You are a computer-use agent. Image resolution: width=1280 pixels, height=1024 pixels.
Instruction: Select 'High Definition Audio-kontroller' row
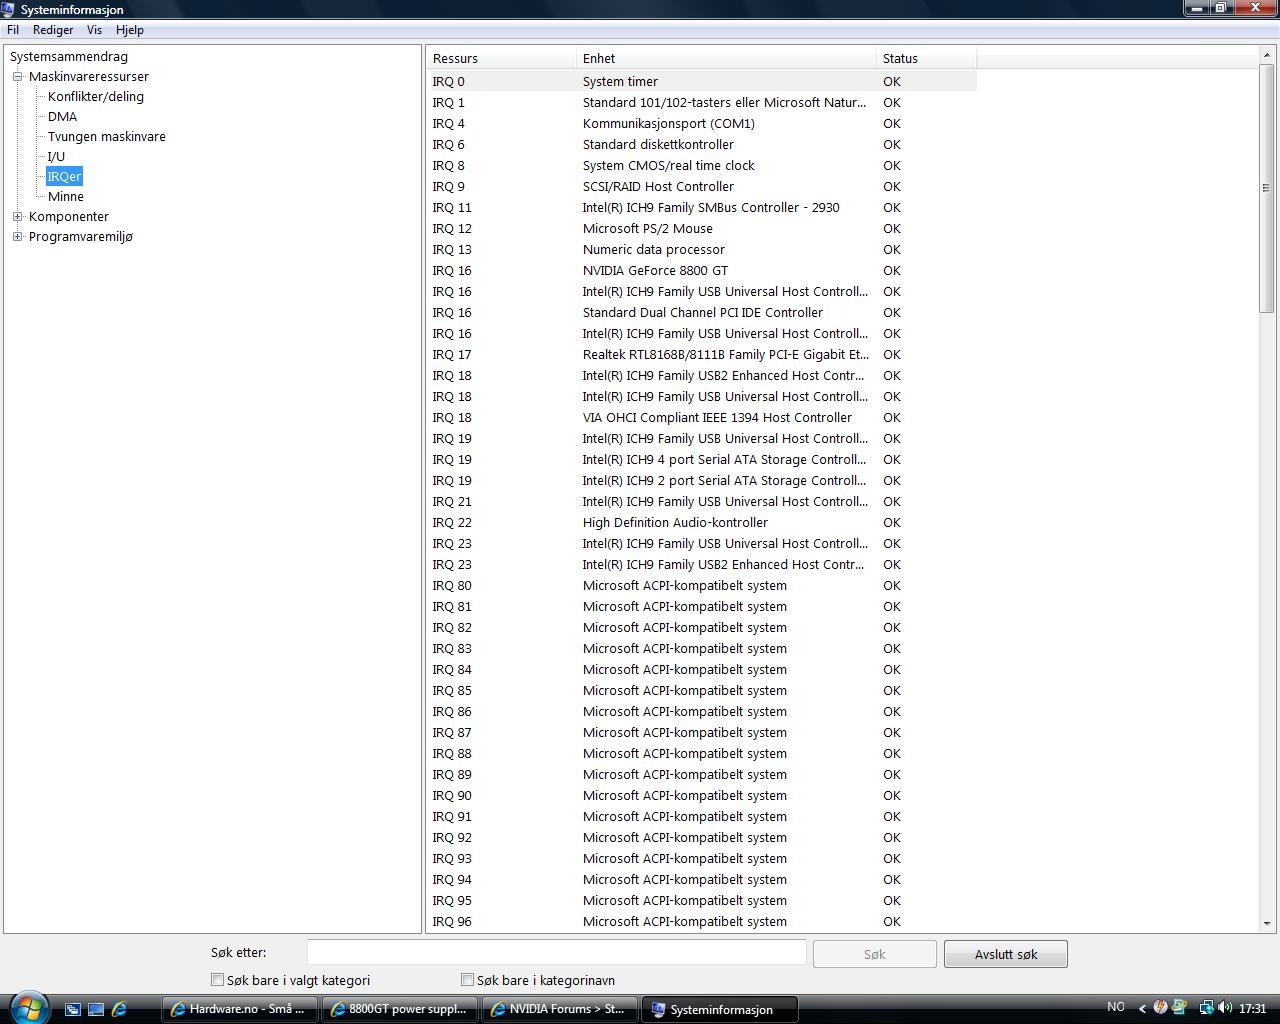[x=702, y=522]
